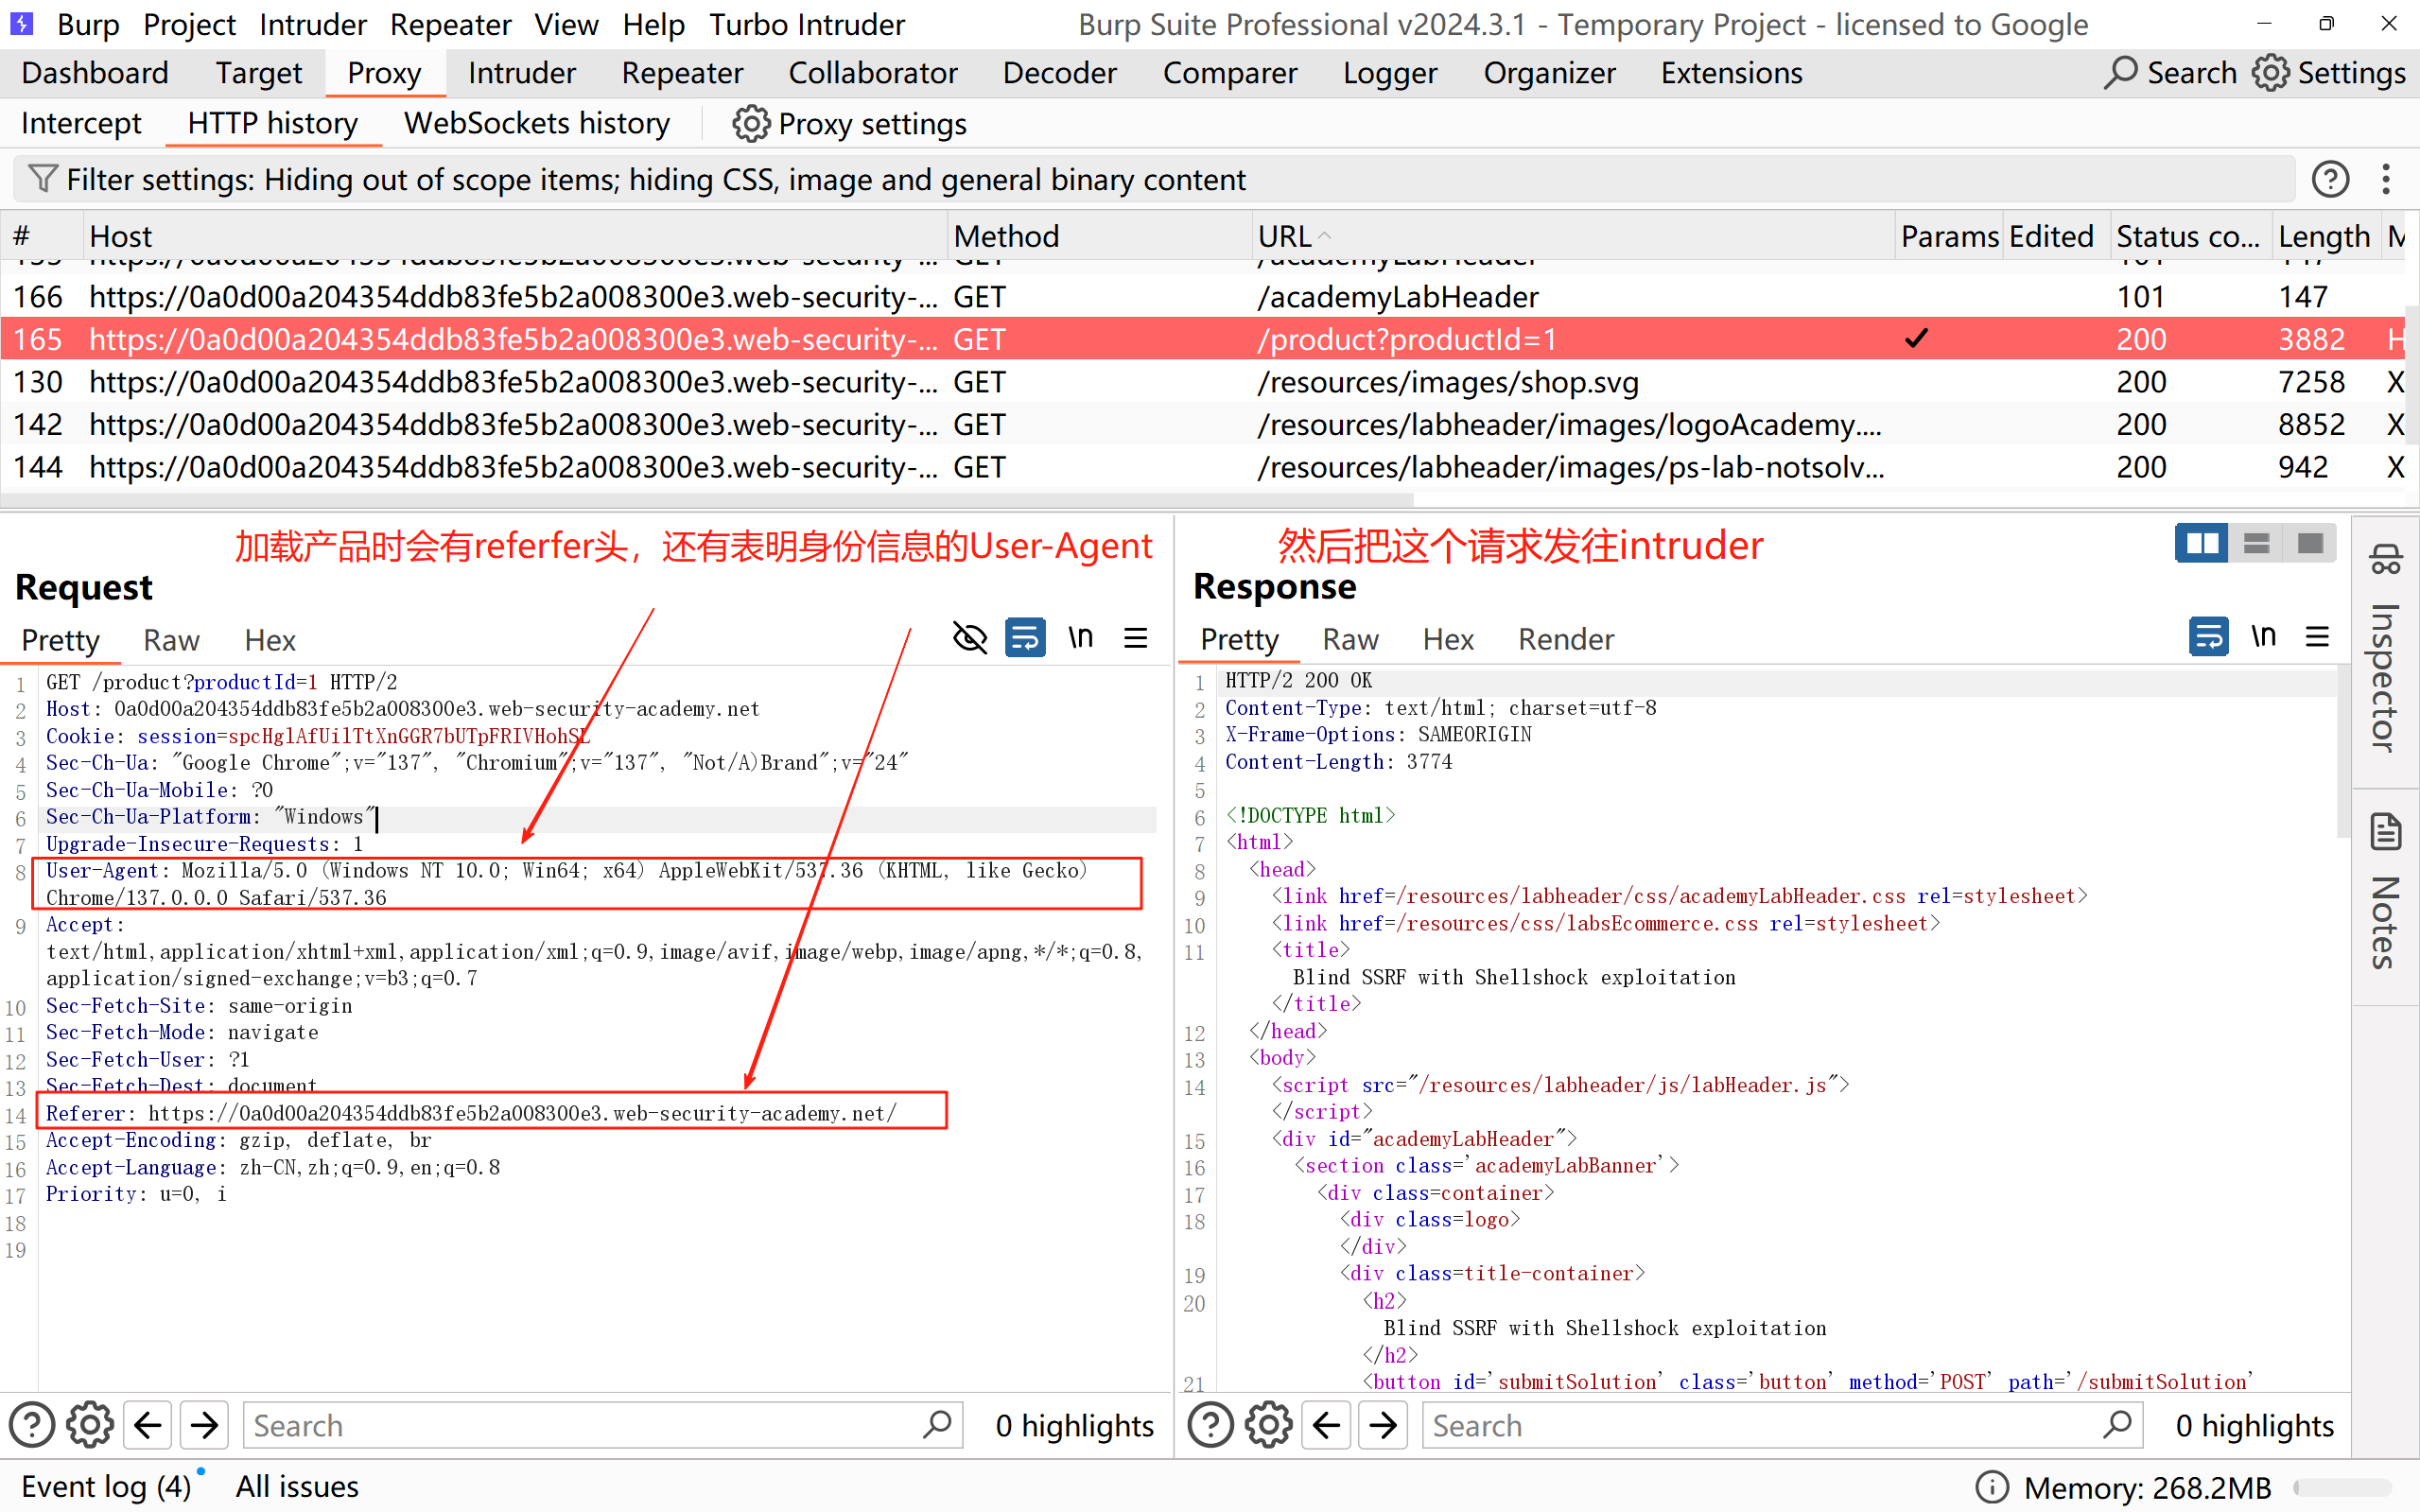Open the Turbo Intruder menu
Viewport: 2420px width, 1512px height.
pos(806,24)
